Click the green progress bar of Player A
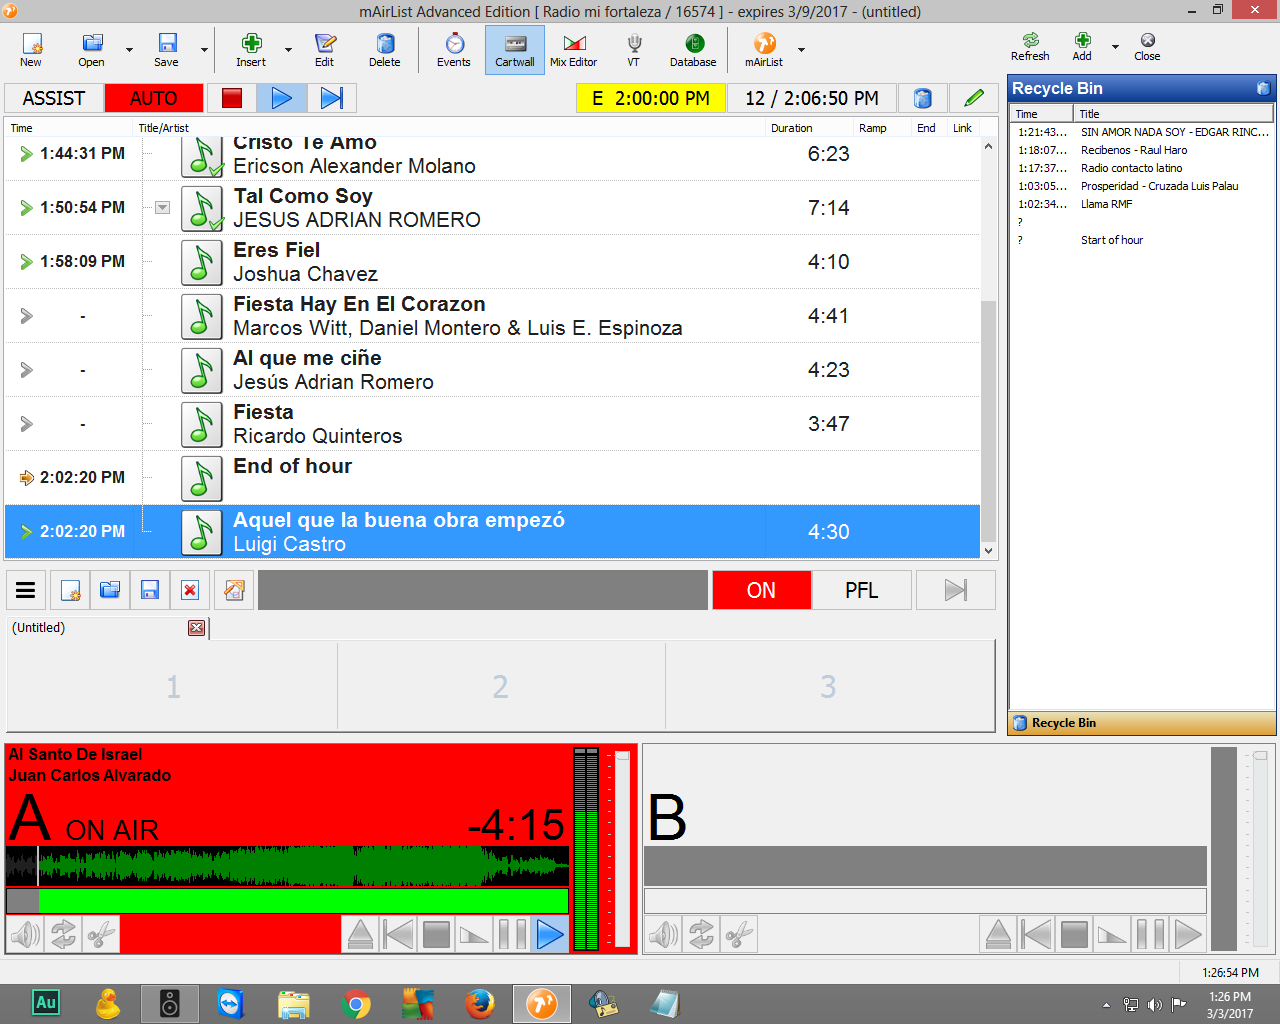This screenshot has width=1280, height=1024. [x=288, y=901]
